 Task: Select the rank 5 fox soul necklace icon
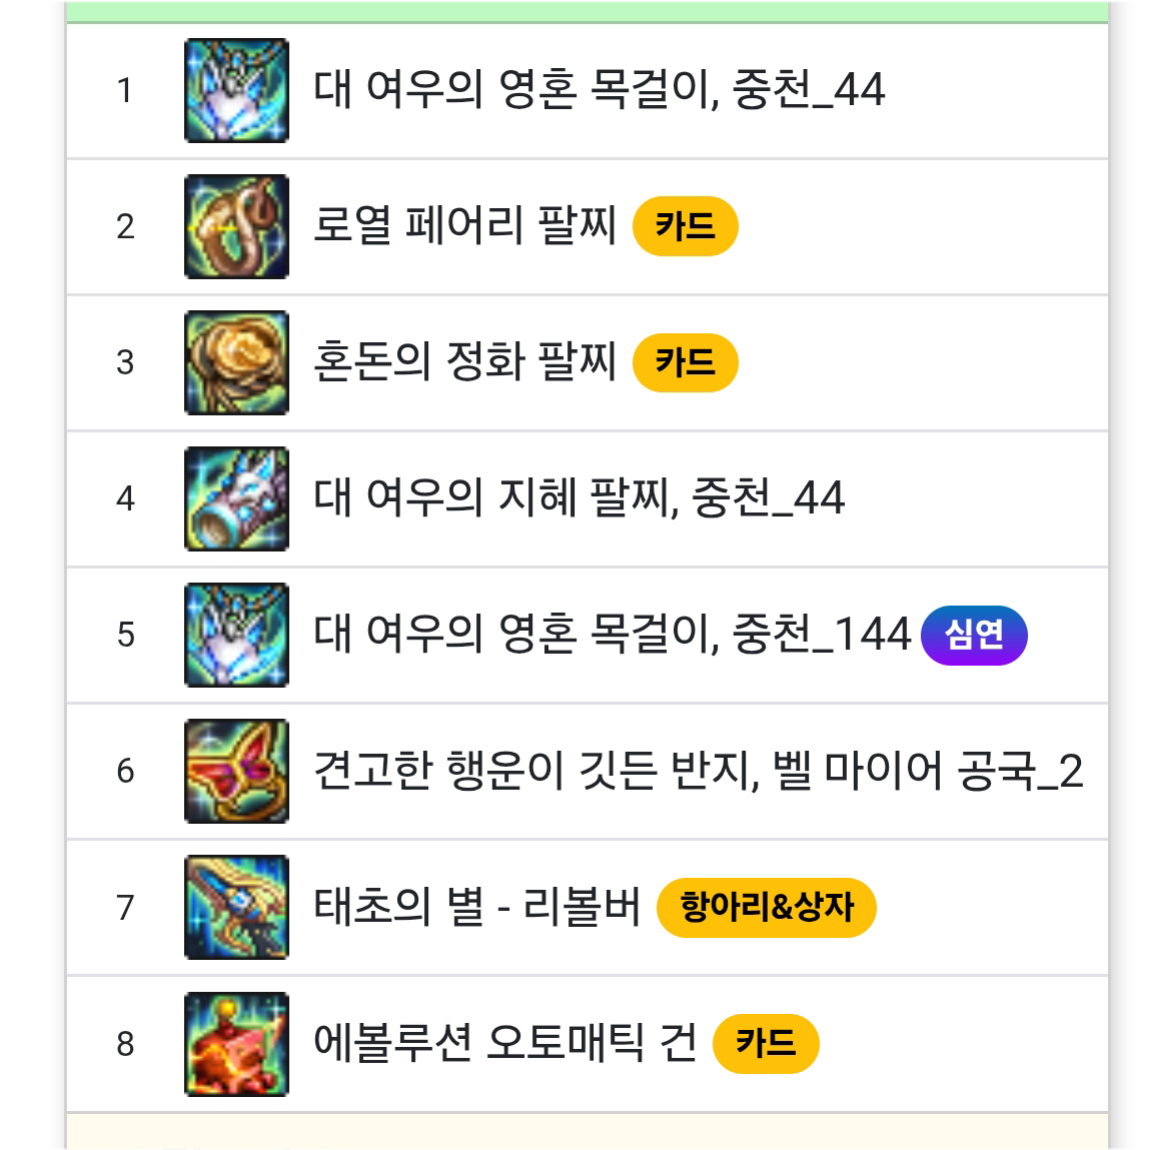(x=236, y=635)
